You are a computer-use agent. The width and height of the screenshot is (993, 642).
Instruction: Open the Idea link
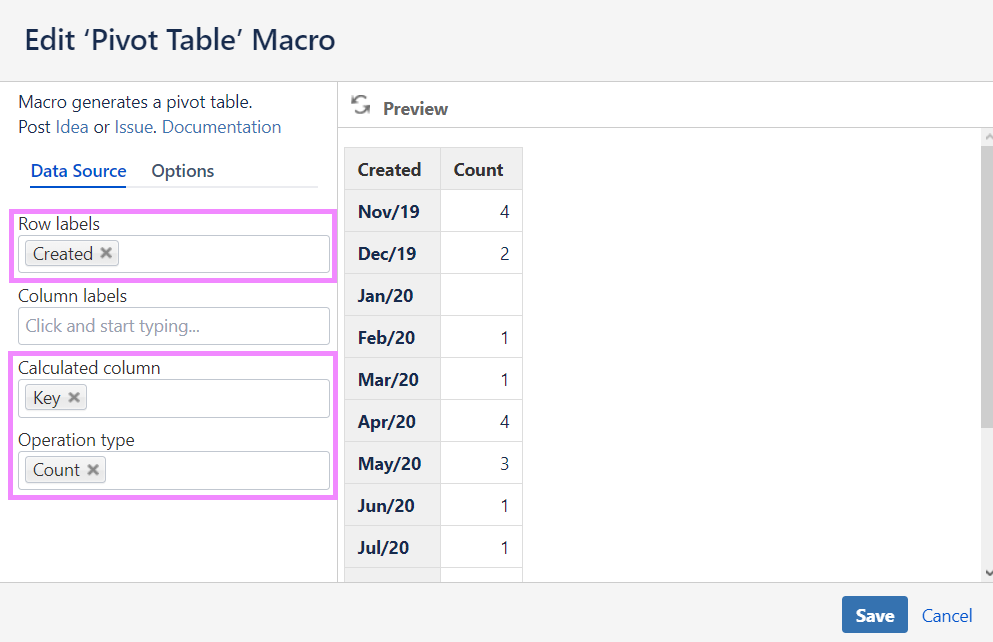click(72, 127)
